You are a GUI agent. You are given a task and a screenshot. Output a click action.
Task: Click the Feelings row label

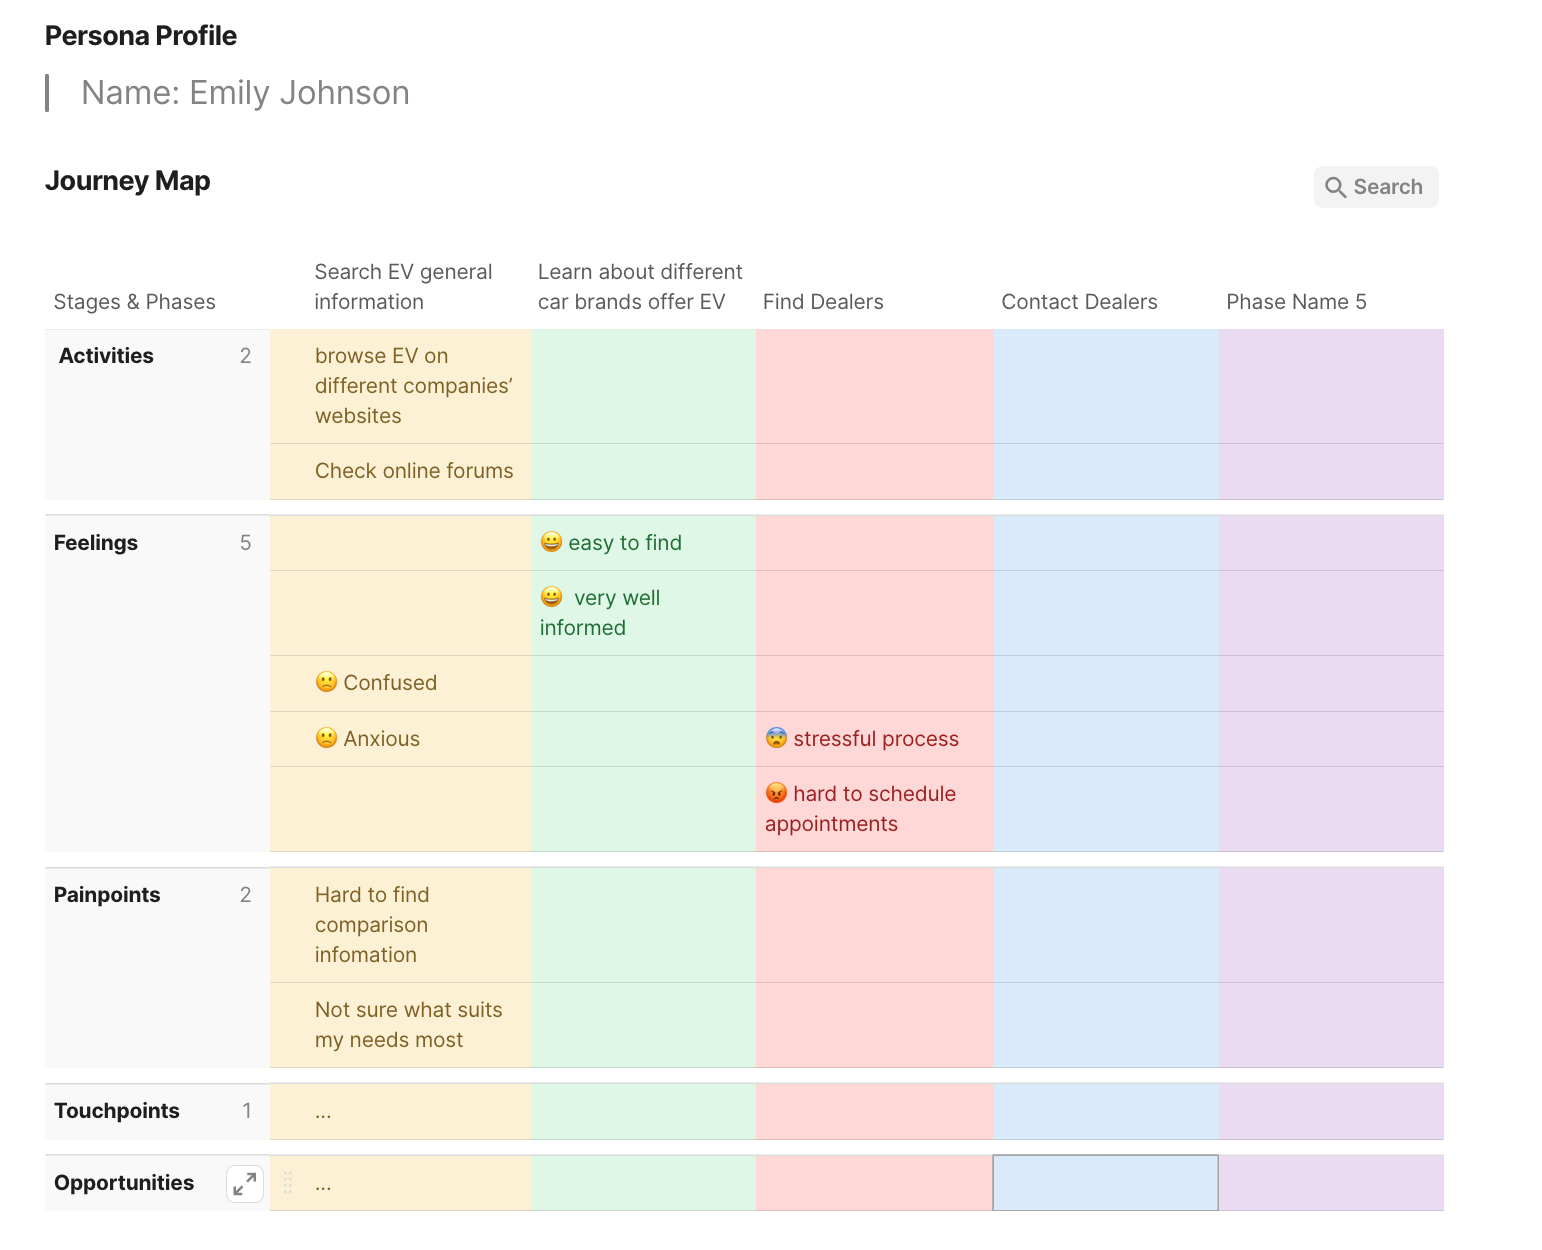96,543
